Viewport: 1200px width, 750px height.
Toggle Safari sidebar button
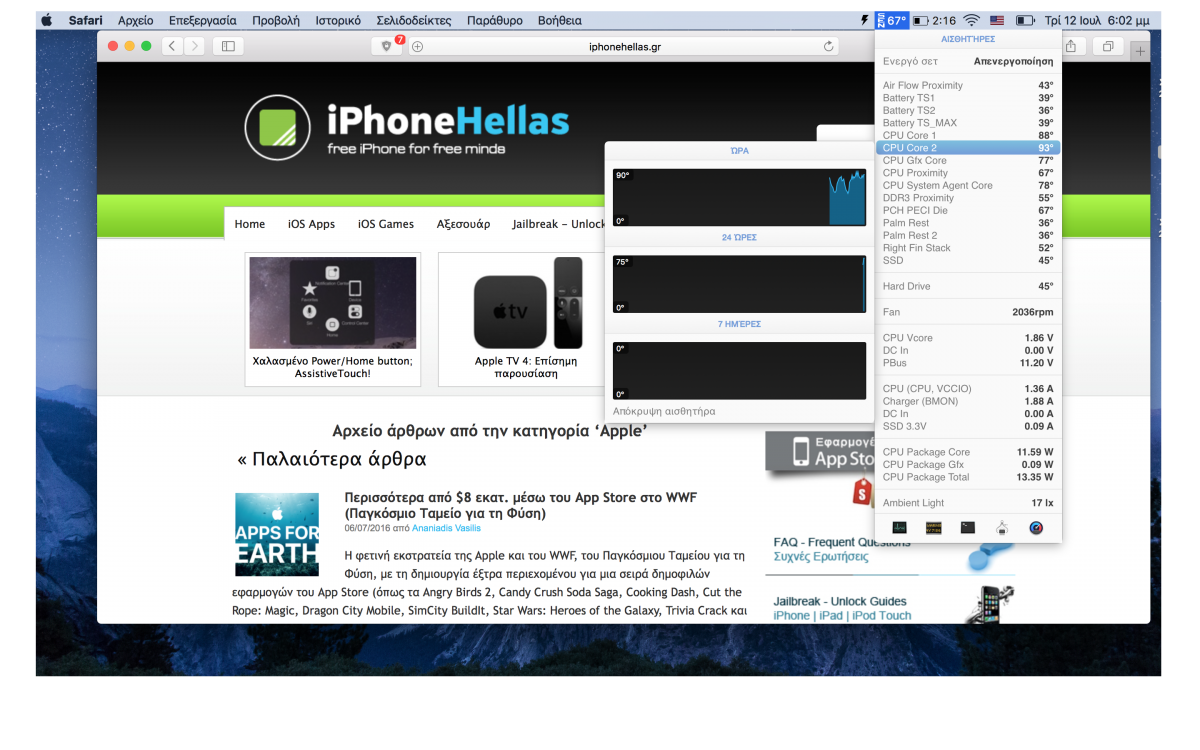tap(228, 46)
